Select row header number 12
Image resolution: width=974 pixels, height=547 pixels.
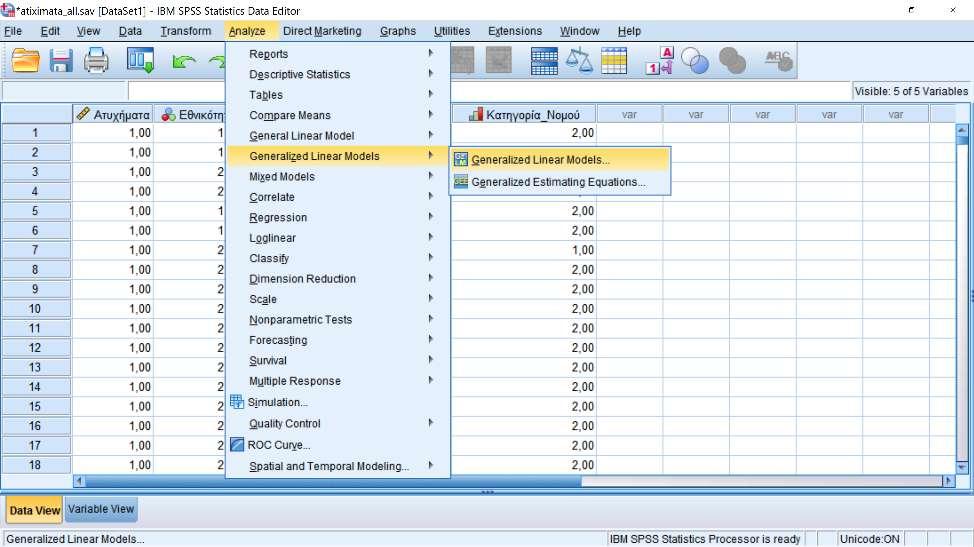(x=35, y=348)
